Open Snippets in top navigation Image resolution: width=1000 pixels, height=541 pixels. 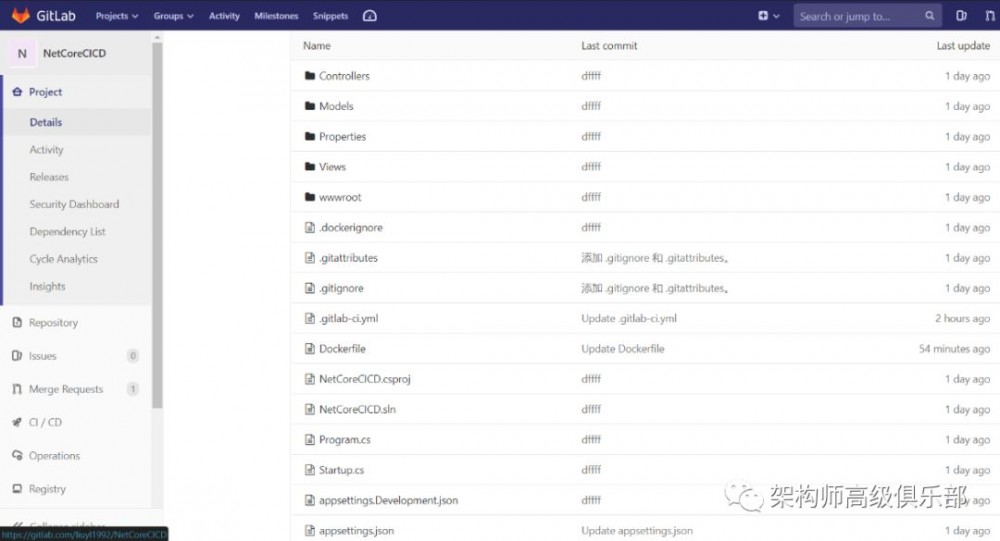[x=330, y=16]
